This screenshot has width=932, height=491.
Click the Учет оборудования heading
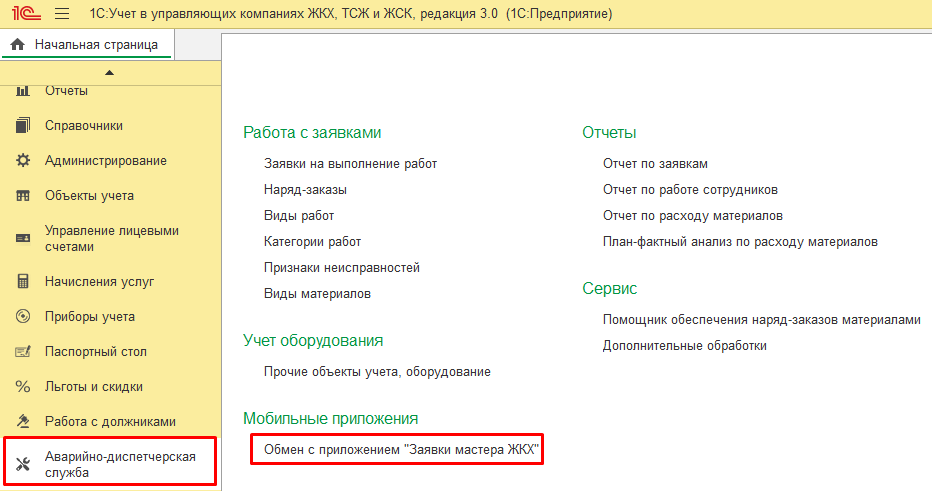click(313, 341)
